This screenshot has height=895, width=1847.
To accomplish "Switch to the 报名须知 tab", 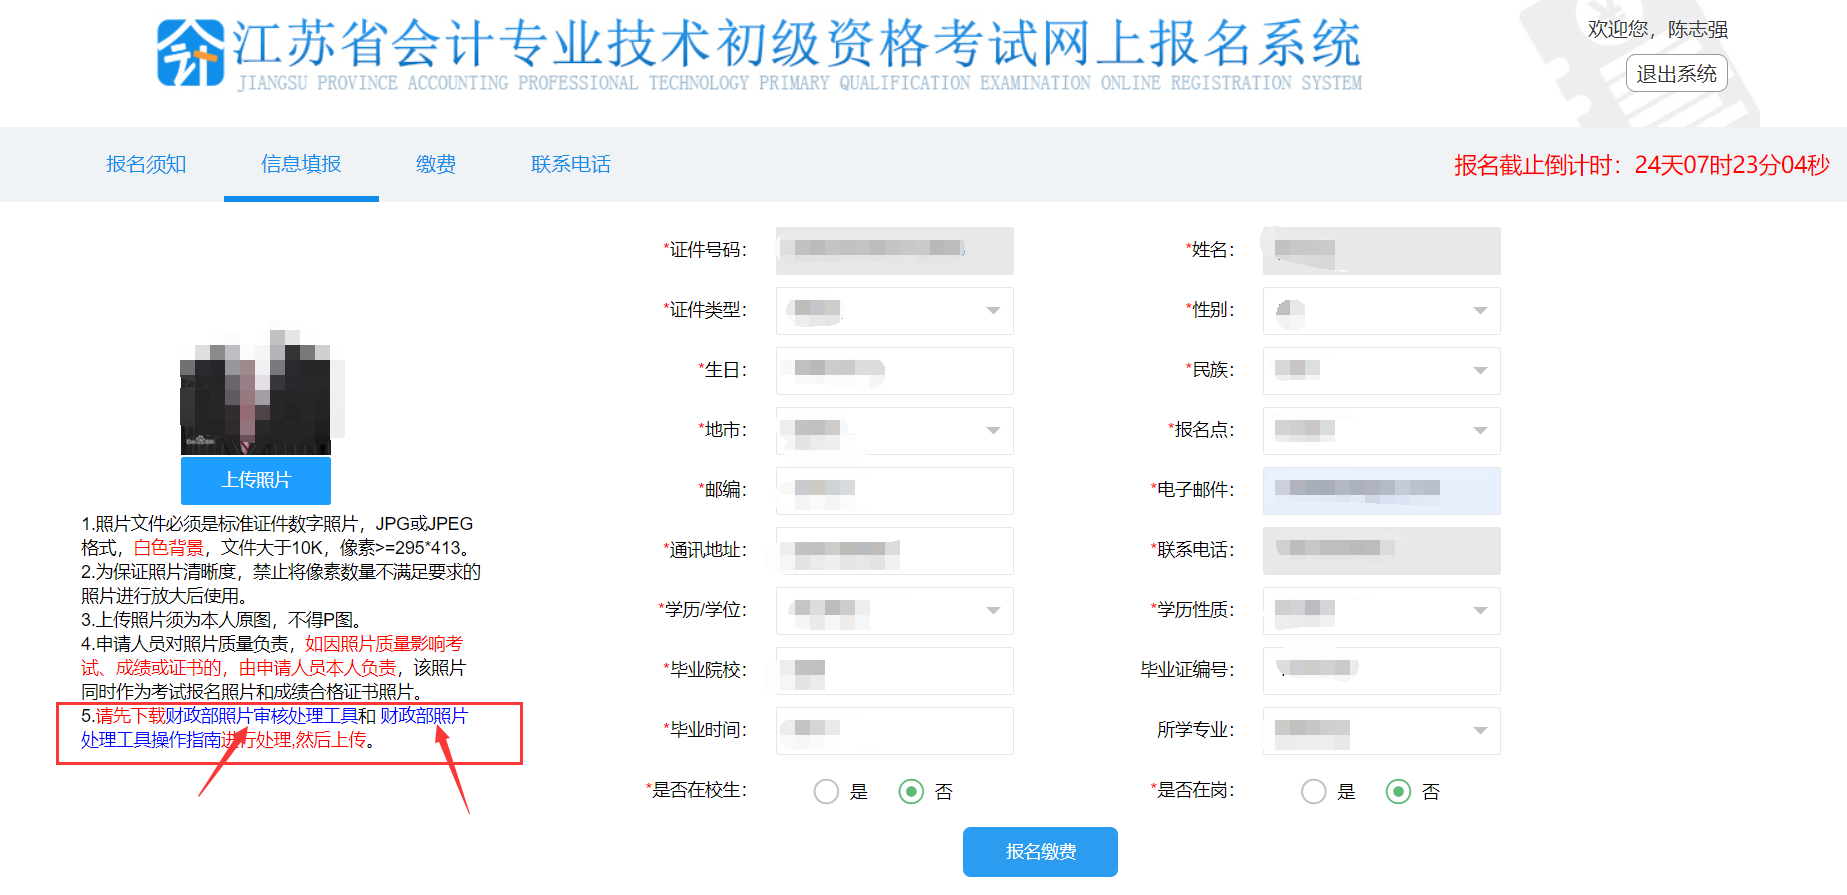I will pos(146,164).
